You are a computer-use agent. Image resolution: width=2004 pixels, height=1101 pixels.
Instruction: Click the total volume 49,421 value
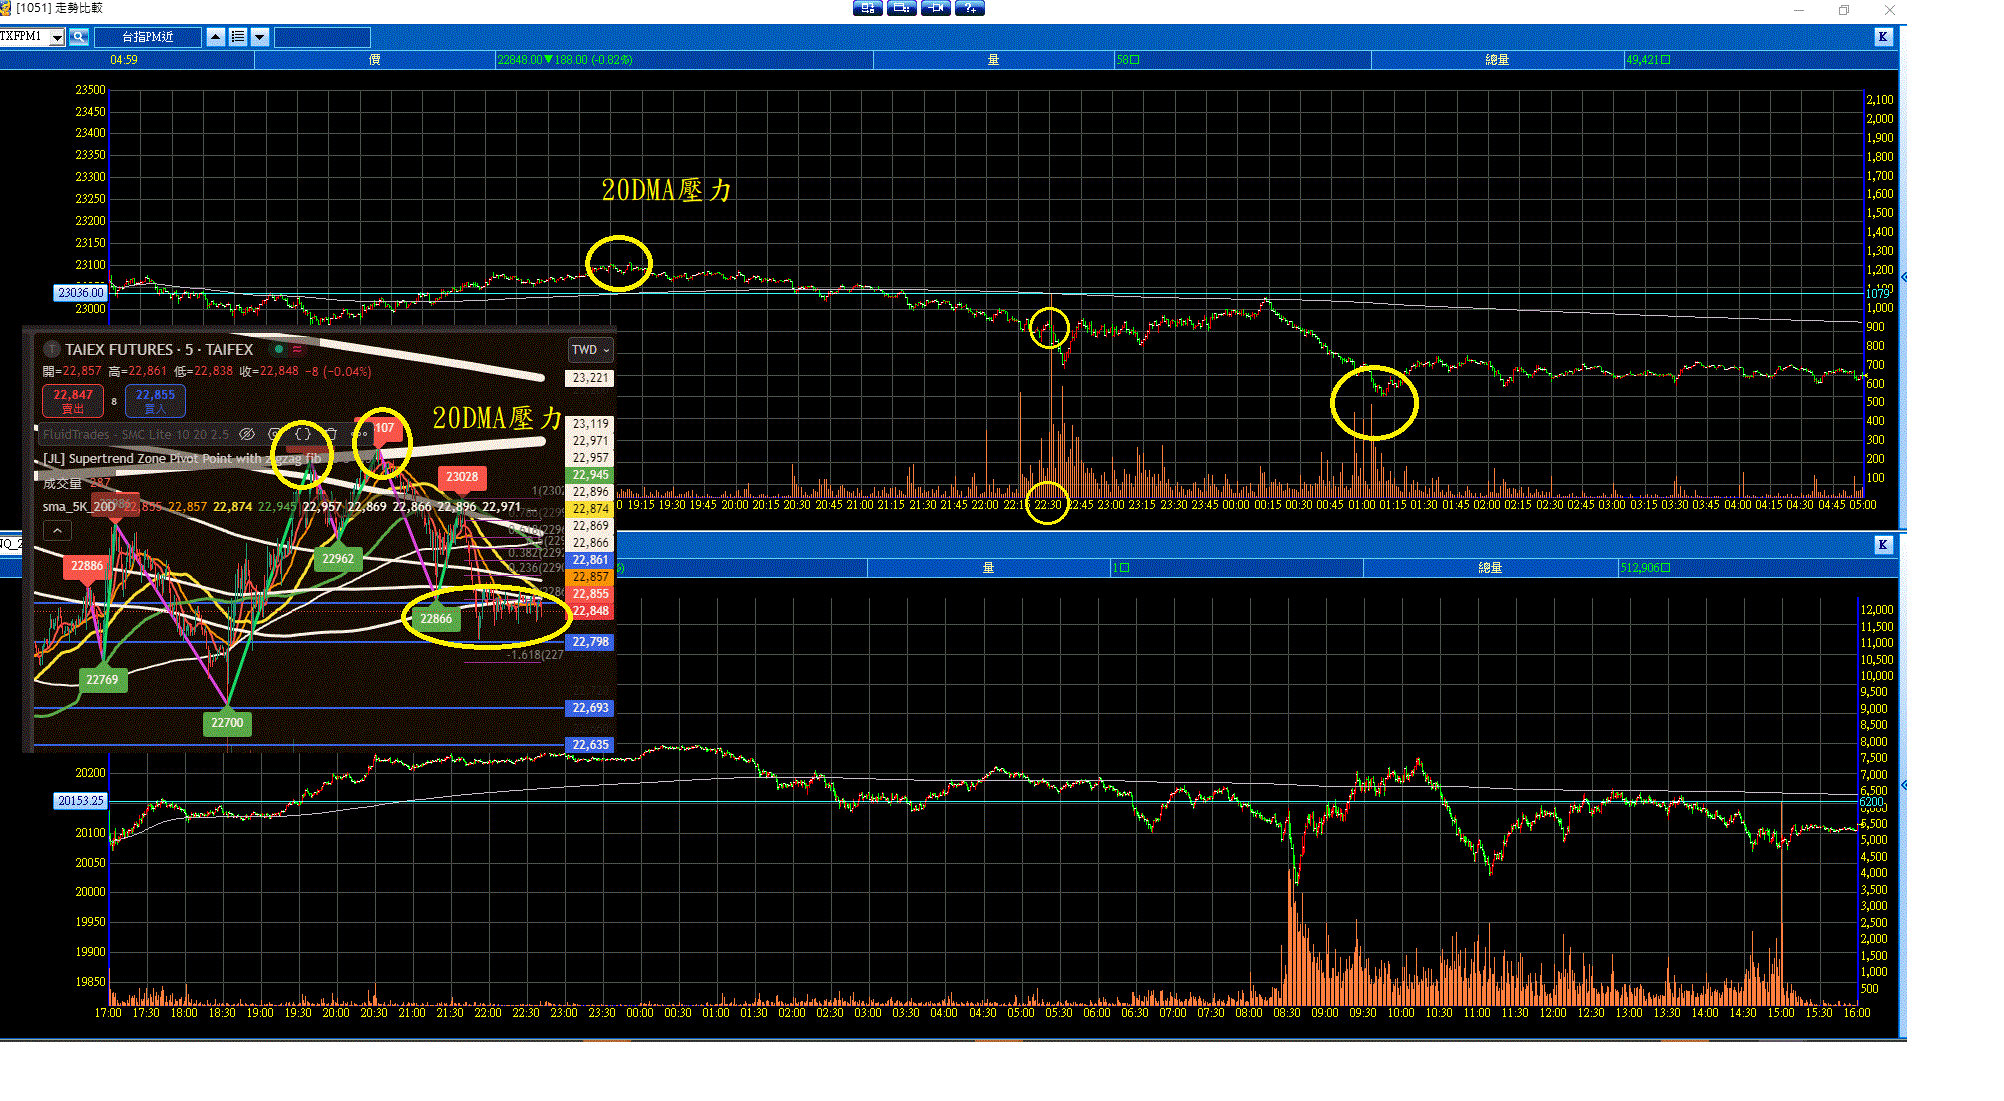(x=1647, y=60)
